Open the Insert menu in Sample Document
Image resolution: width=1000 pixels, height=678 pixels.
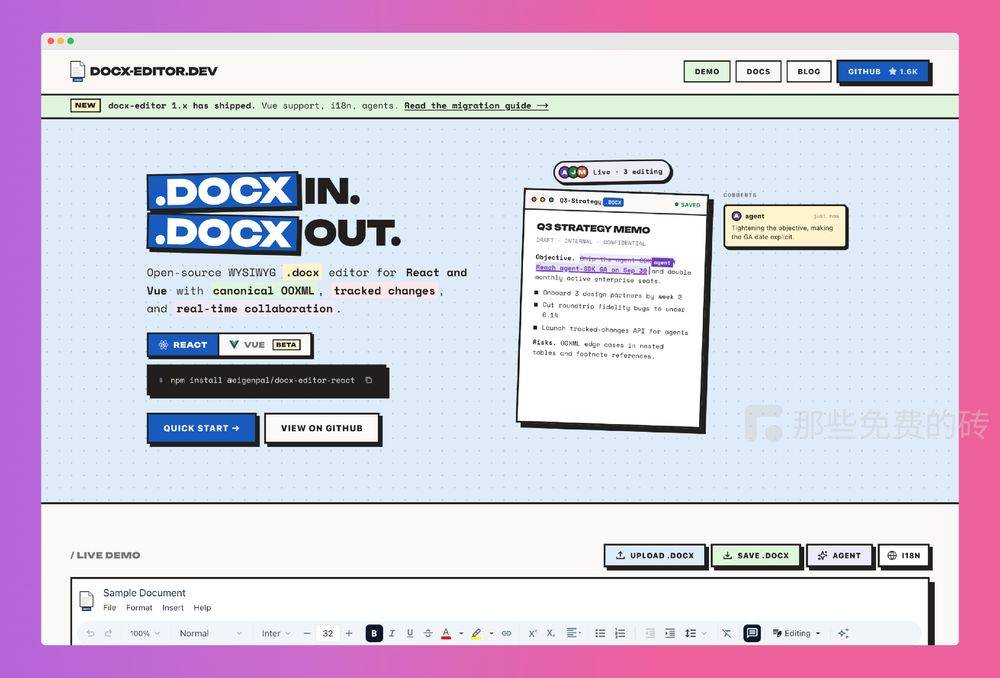point(173,608)
